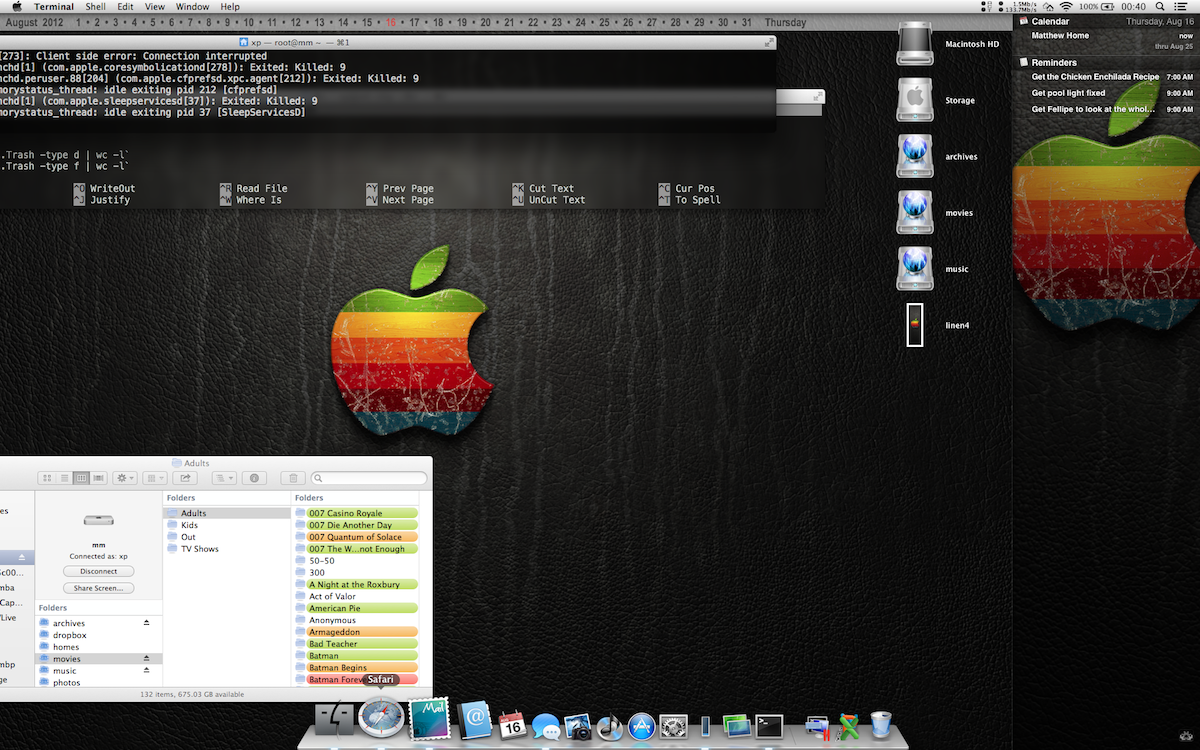Click Share Screen button
The image size is (1200, 750).
pos(98,588)
